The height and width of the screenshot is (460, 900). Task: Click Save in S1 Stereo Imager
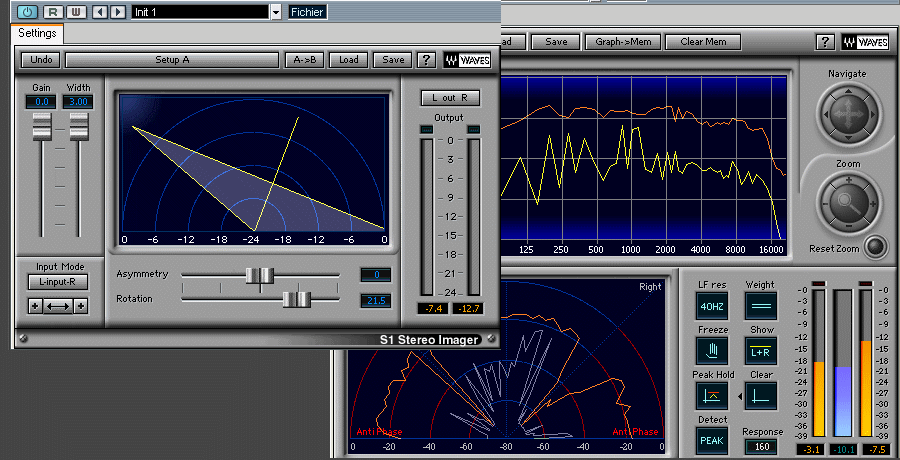pyautogui.click(x=393, y=60)
